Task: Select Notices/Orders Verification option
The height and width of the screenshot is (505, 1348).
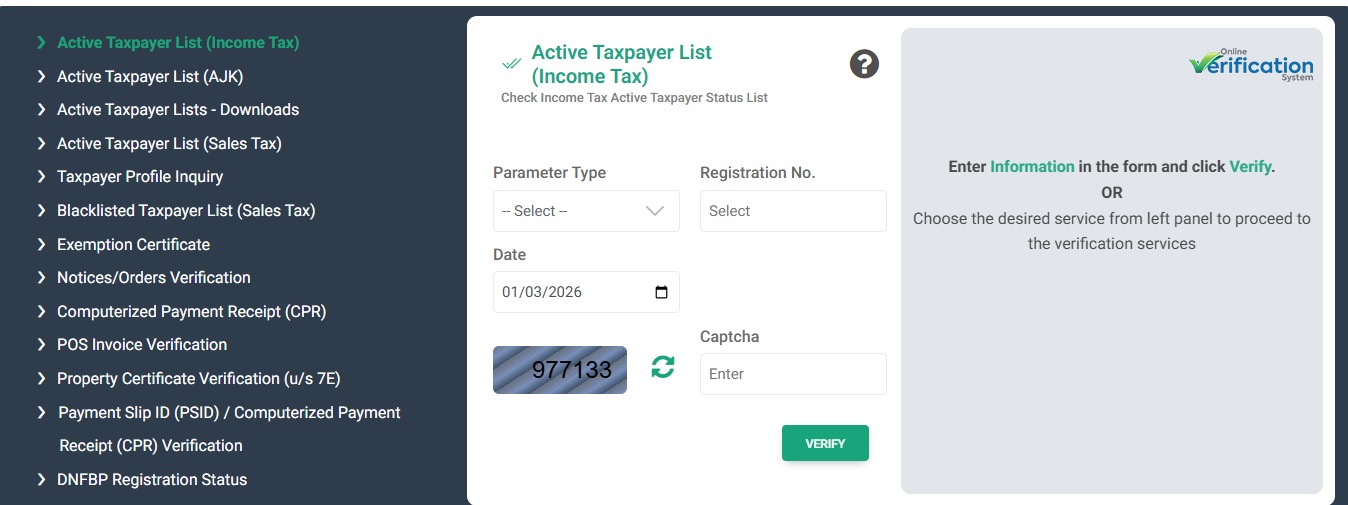Action: [x=154, y=278]
